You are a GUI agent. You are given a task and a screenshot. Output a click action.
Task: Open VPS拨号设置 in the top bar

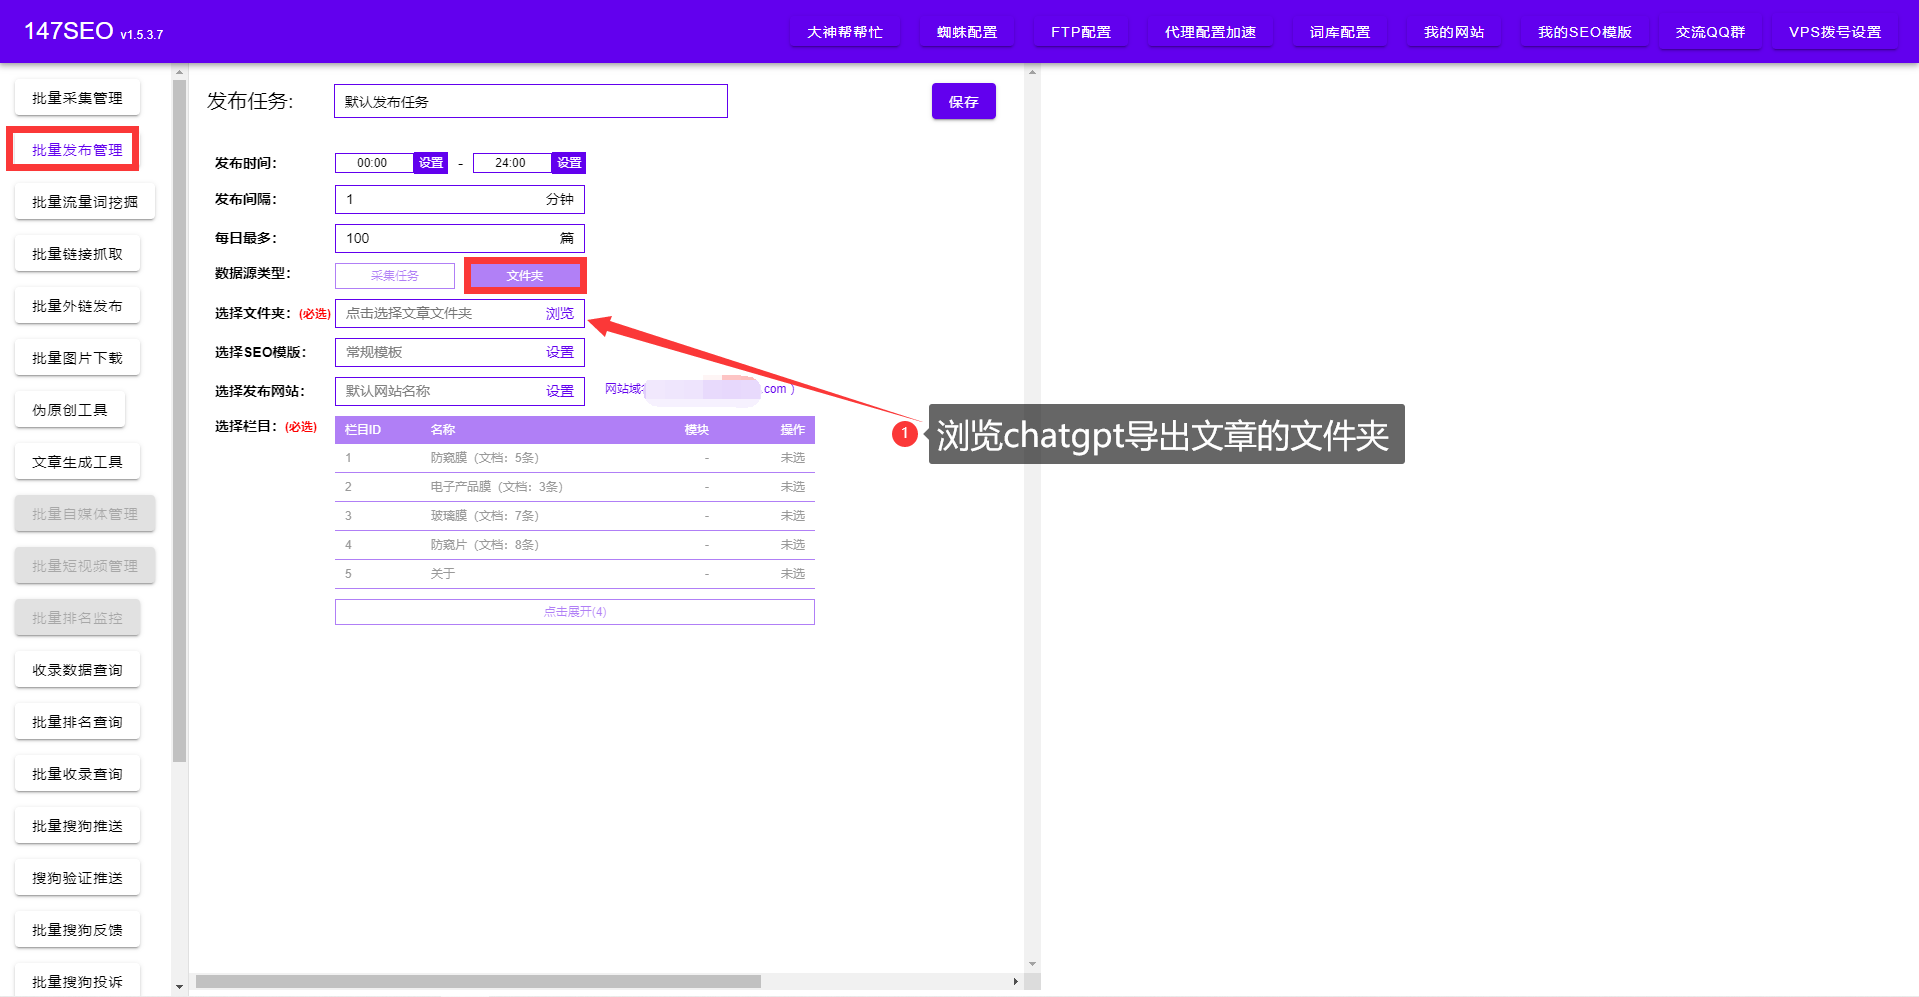(x=1834, y=32)
